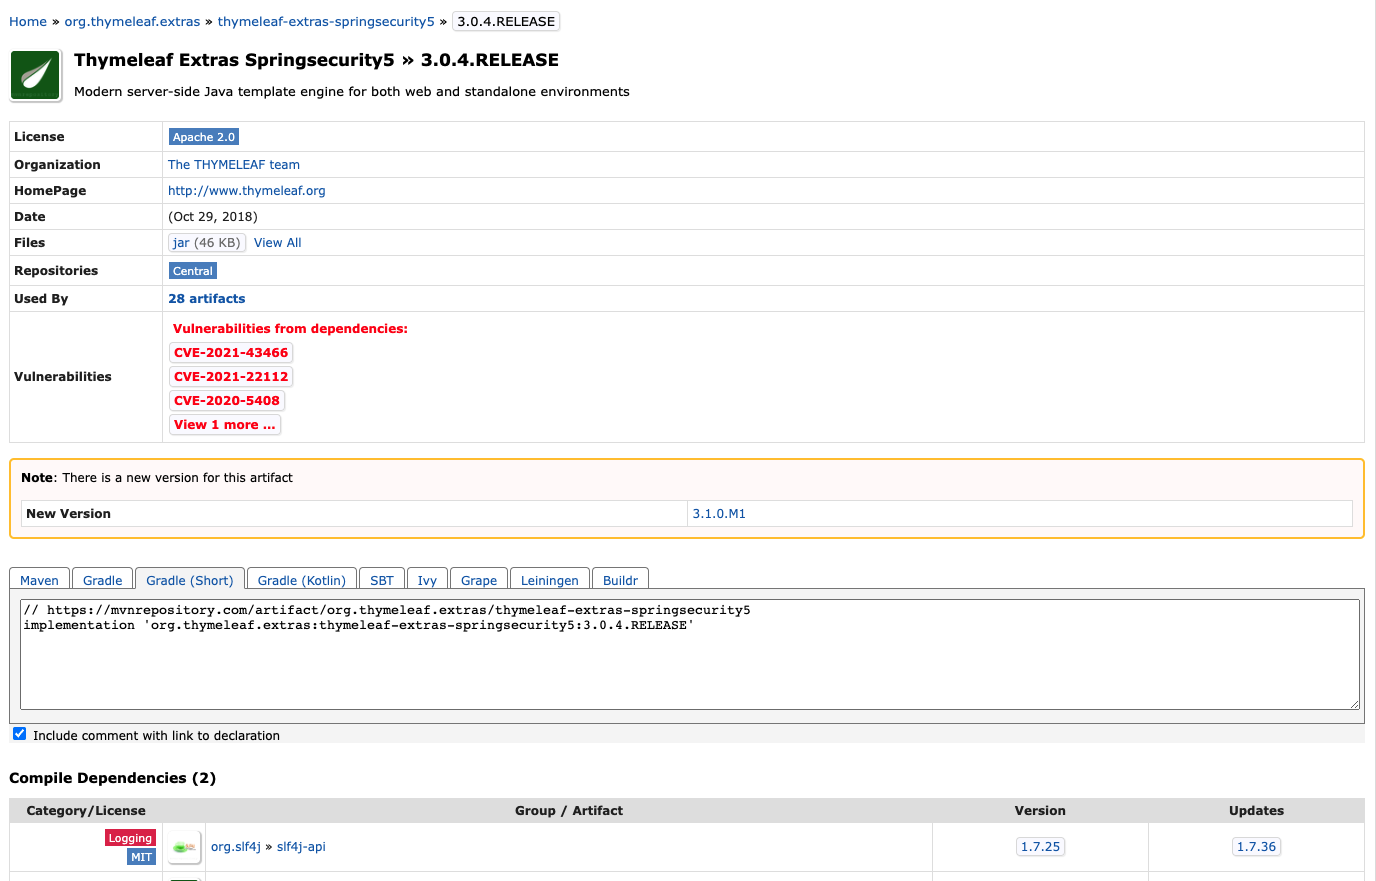Click the Apache 2.0 license badge
Viewport: 1376px width, 881px height.
(x=204, y=137)
